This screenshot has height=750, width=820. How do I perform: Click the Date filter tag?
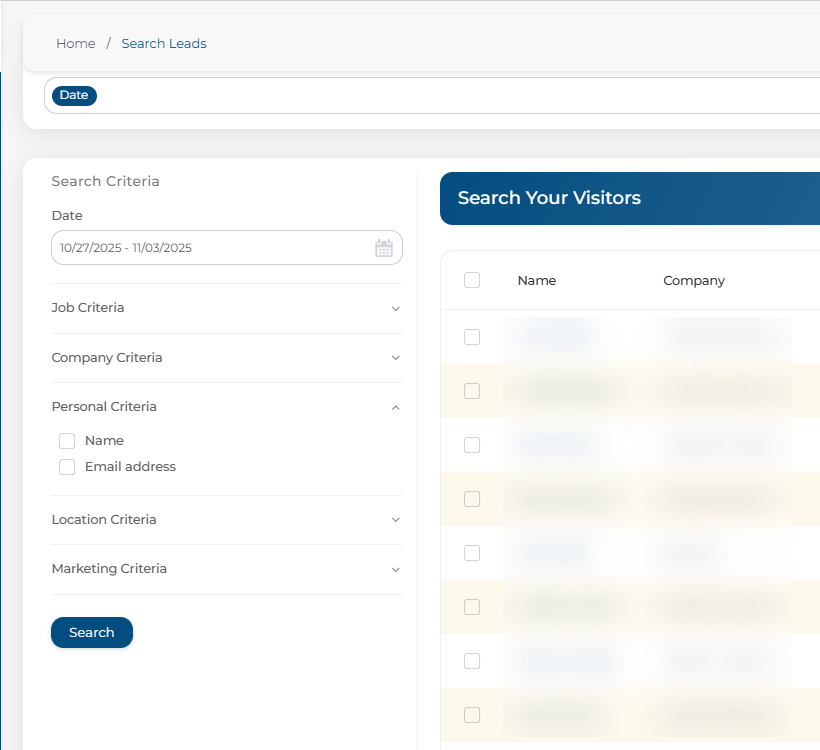tap(74, 96)
